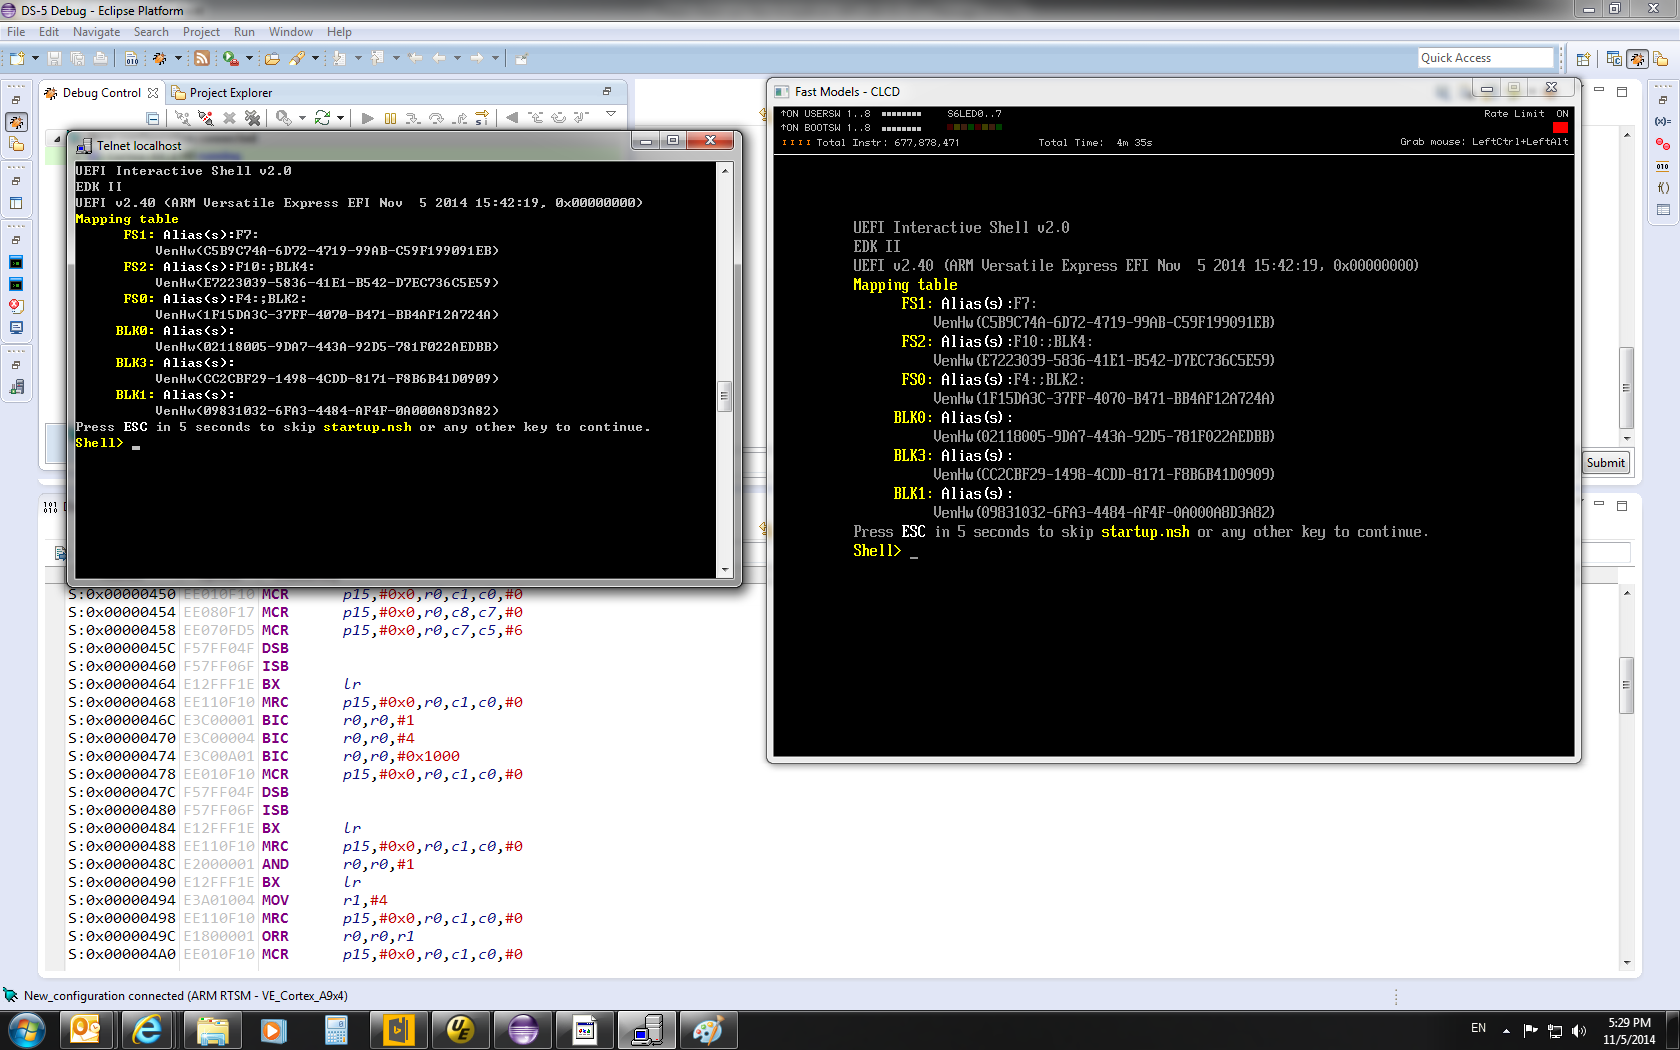
Task: Click the refresh/synchronize green arrows icon
Action: [x=322, y=118]
